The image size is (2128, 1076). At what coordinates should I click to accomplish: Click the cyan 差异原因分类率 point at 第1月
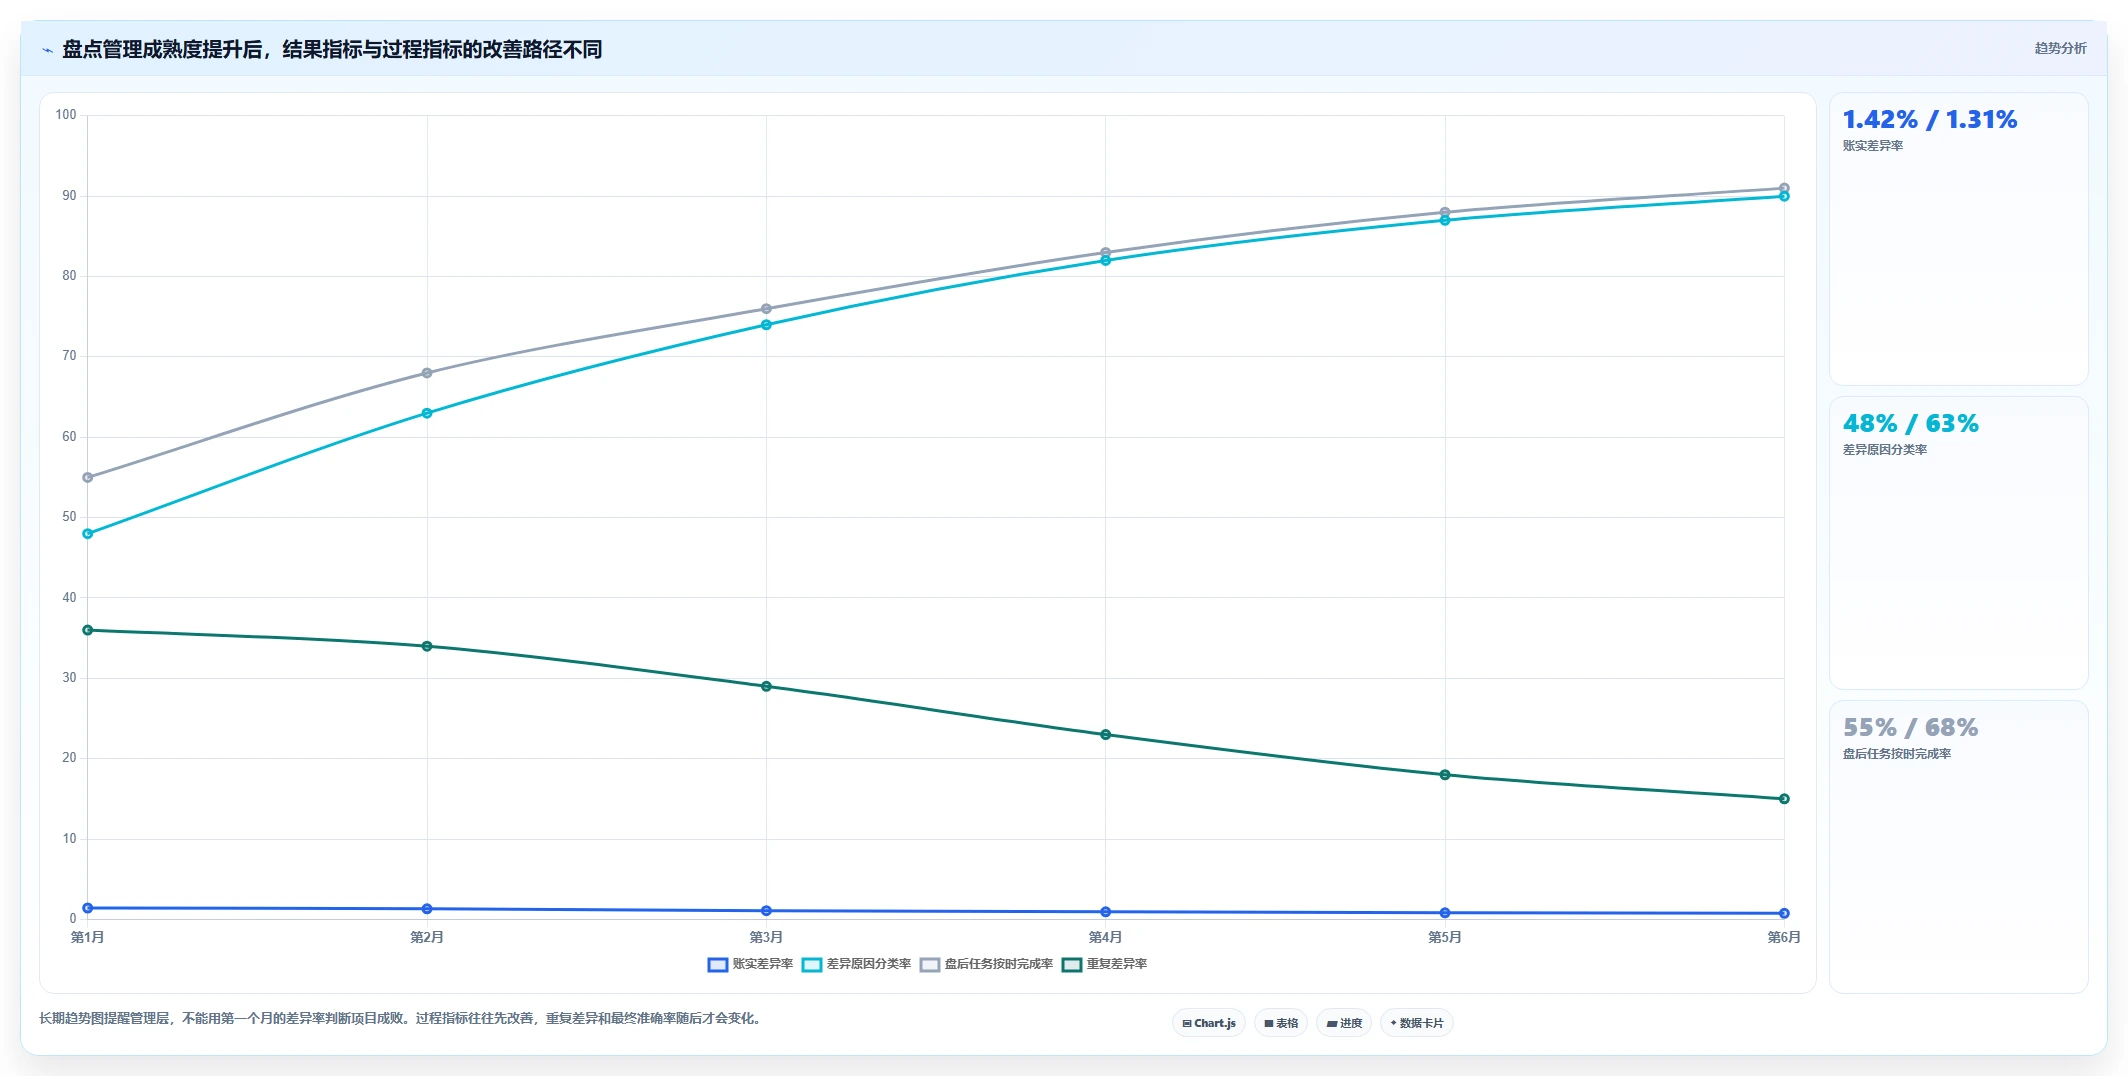[x=88, y=534]
